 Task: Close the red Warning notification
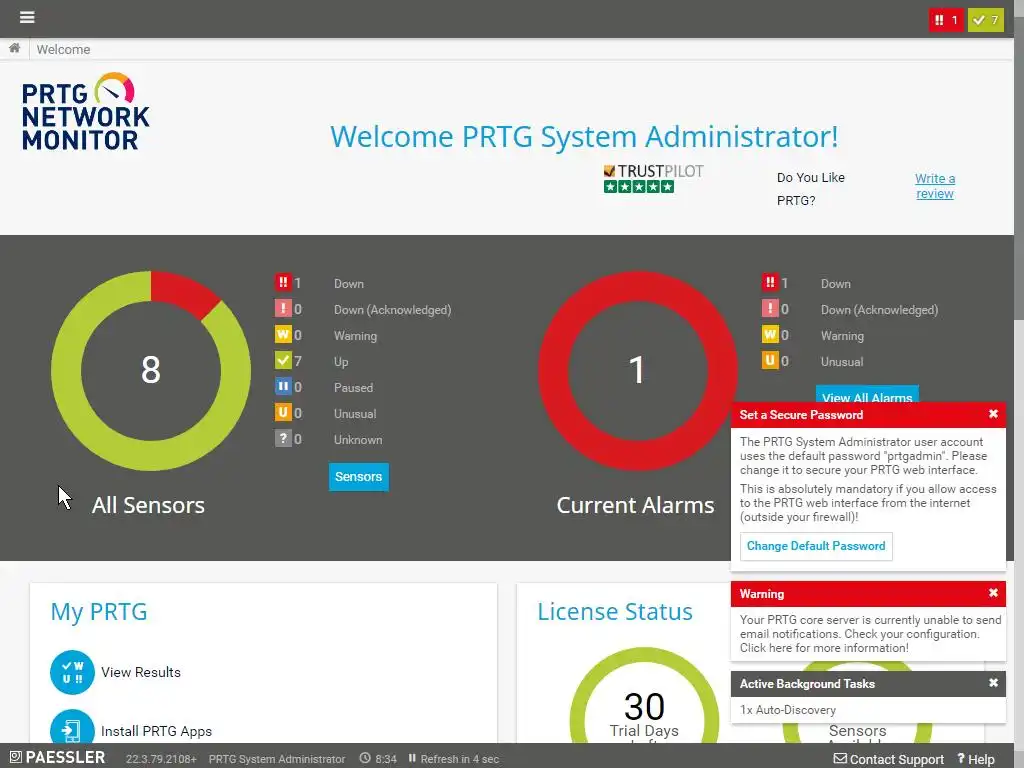(993, 593)
